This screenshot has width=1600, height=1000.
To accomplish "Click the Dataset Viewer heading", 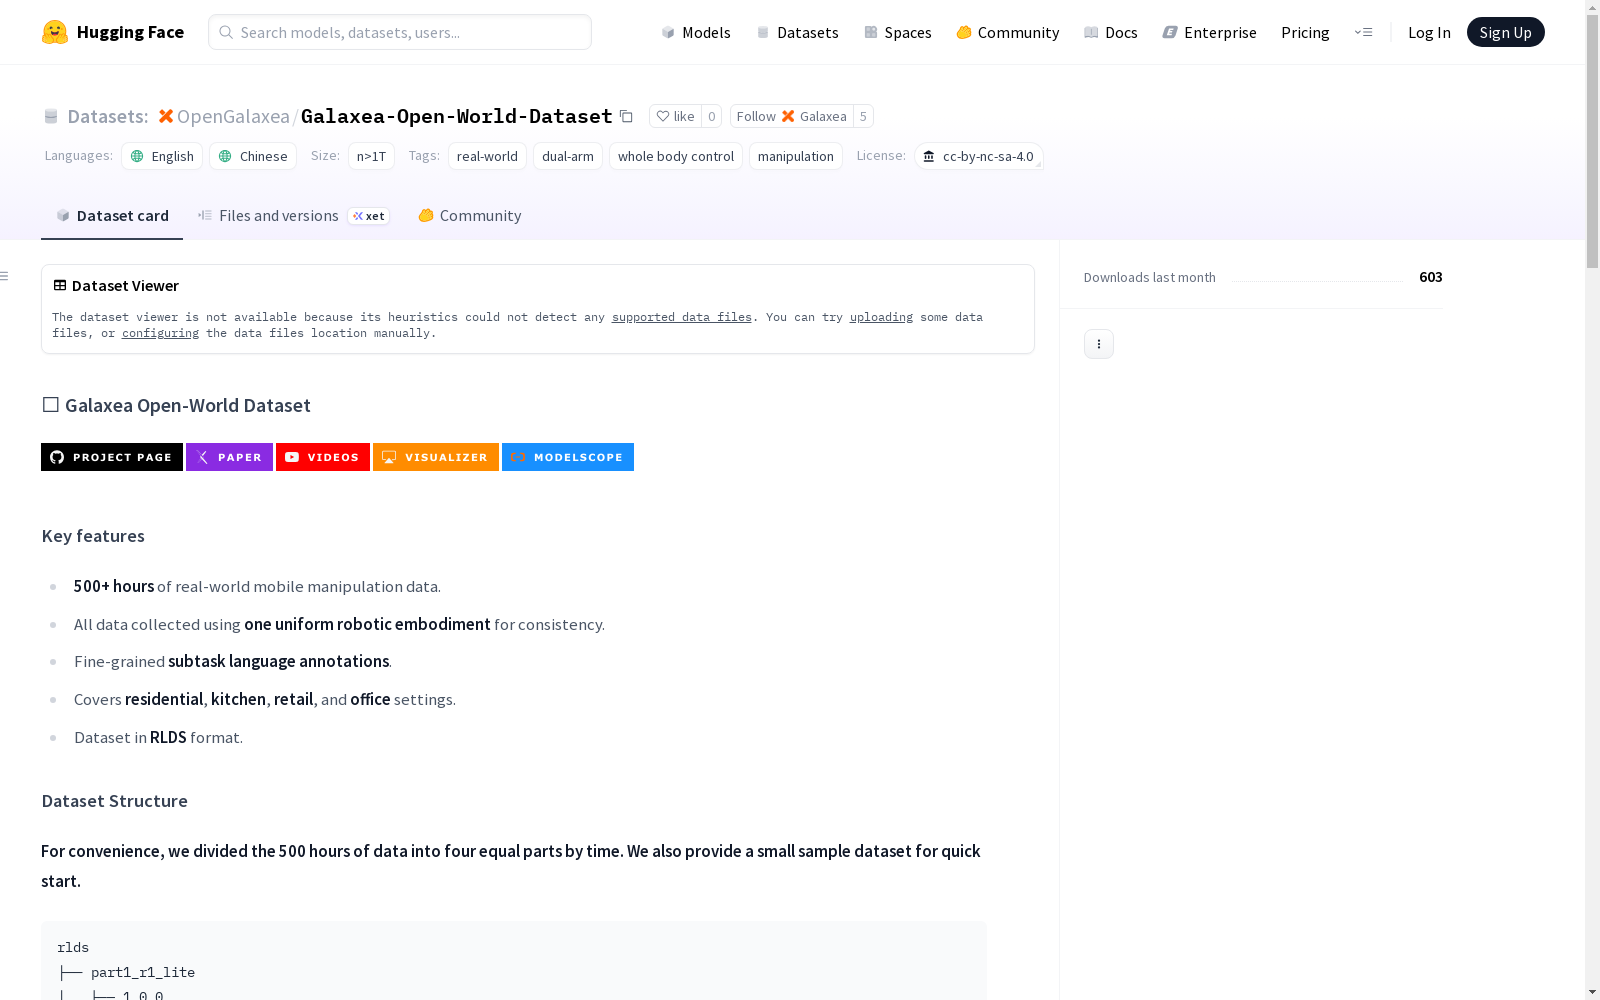I will pyautogui.click(x=125, y=285).
